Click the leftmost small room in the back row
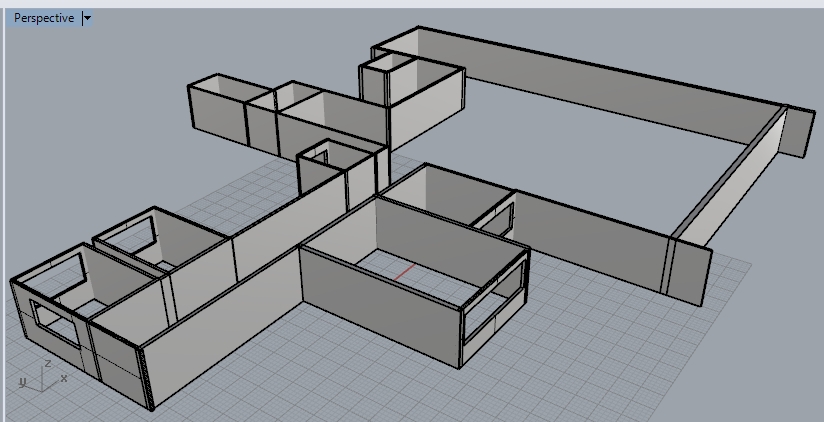 (218, 110)
